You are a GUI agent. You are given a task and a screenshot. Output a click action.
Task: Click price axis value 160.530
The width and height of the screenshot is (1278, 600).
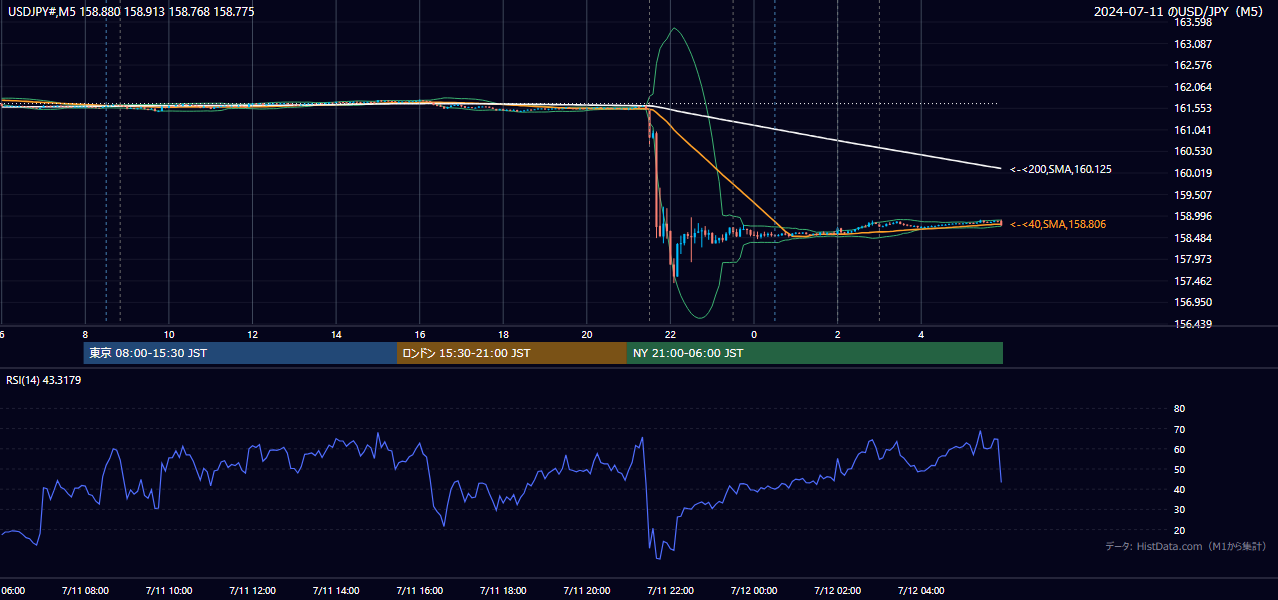pyautogui.click(x=1192, y=151)
